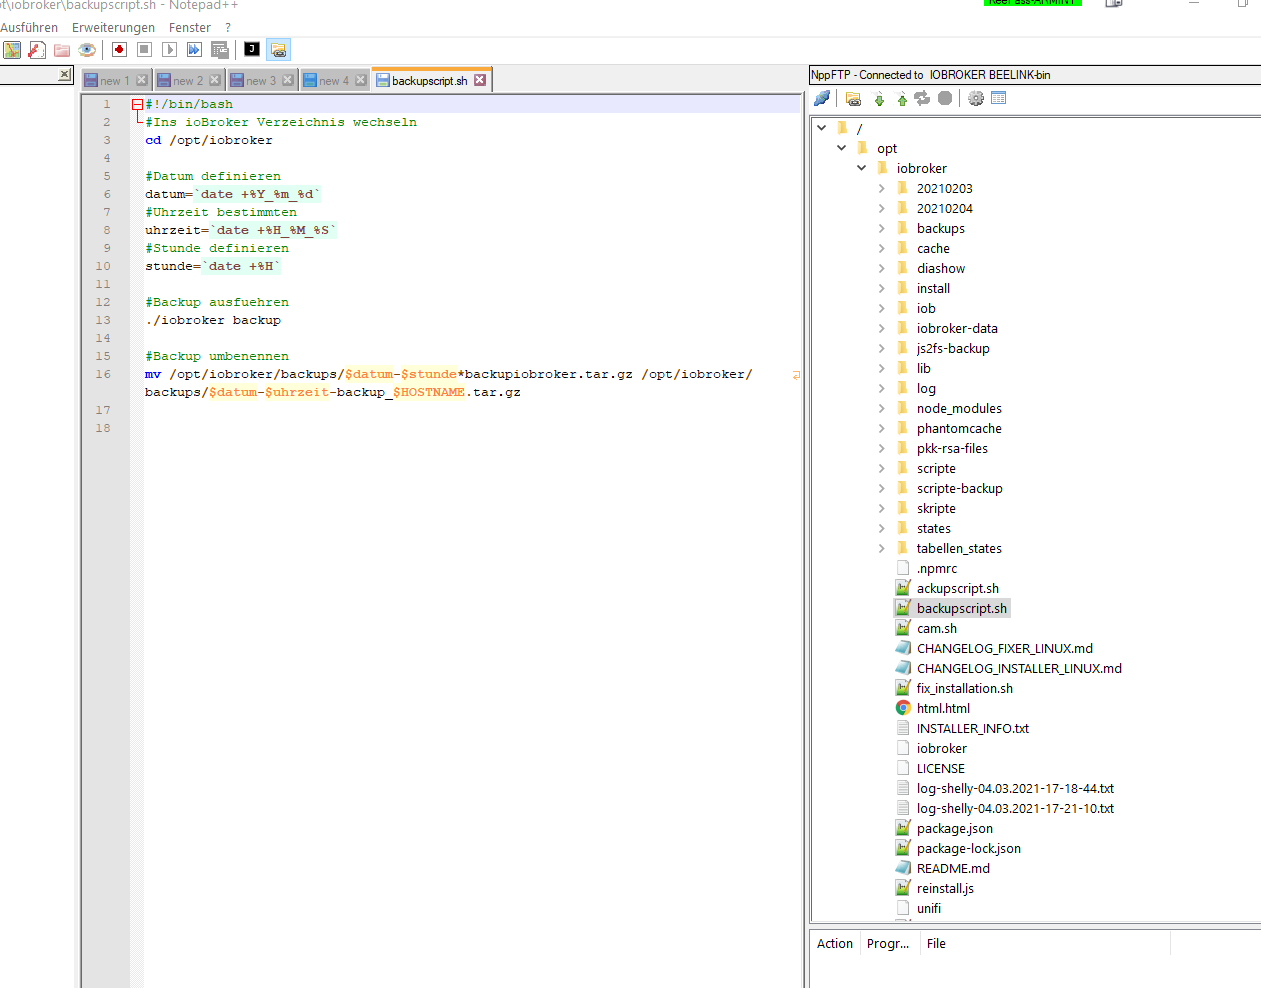Close the new 2 tab

click(214, 80)
